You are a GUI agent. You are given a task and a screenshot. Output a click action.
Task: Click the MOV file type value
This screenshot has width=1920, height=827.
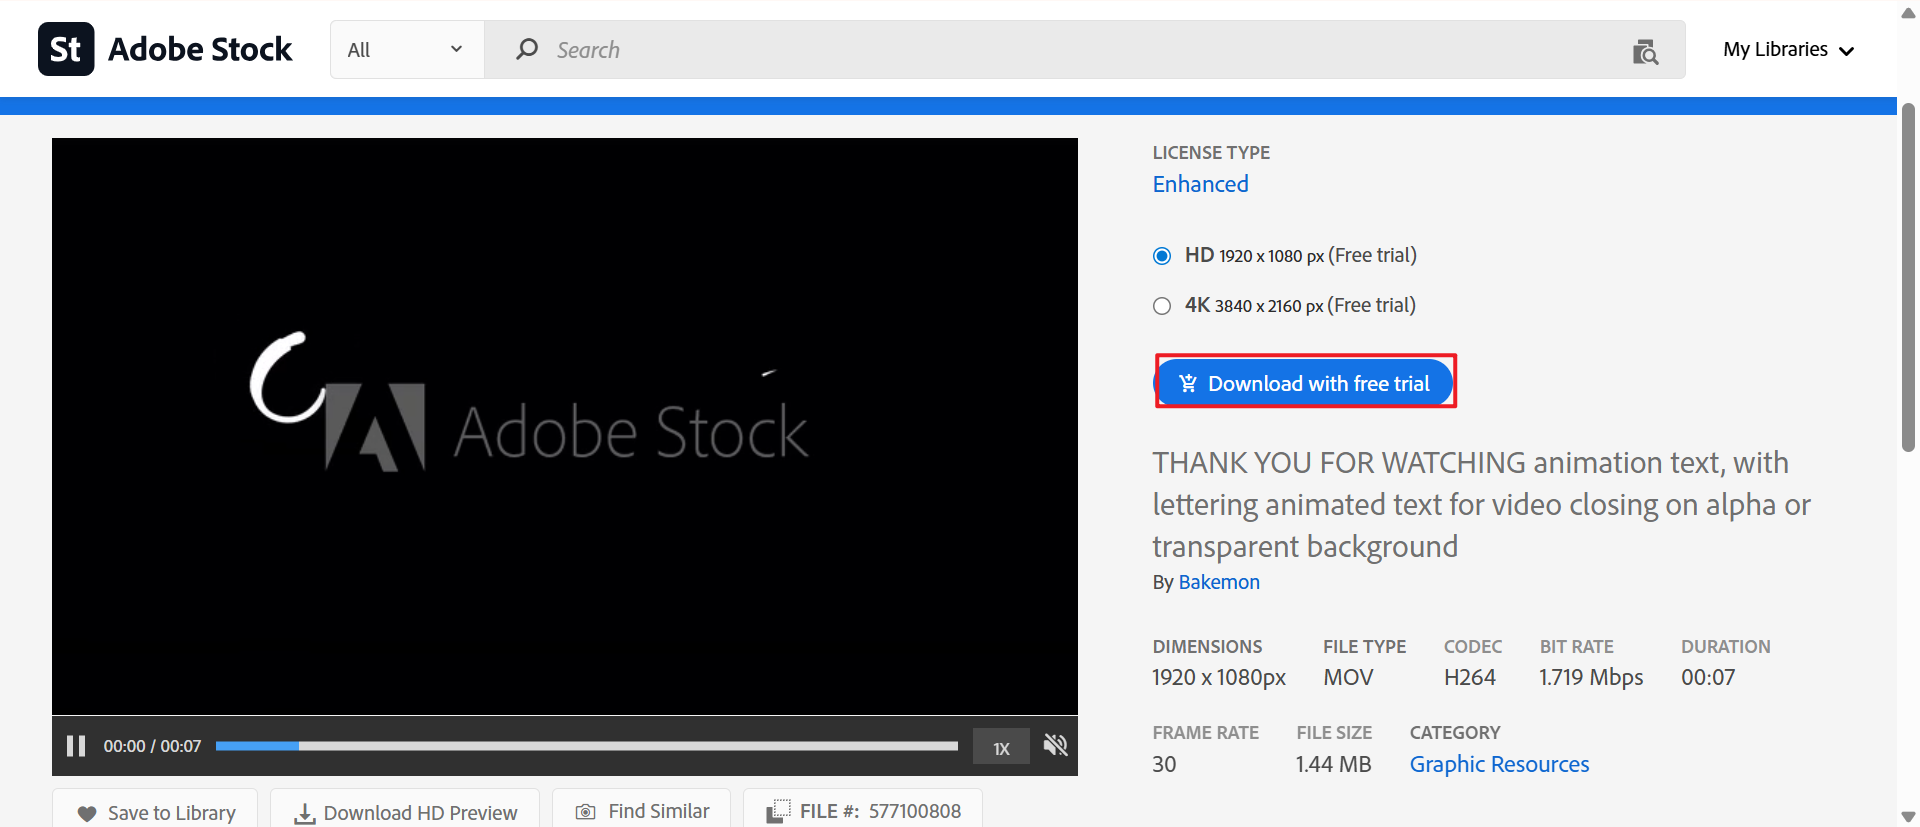click(x=1348, y=677)
